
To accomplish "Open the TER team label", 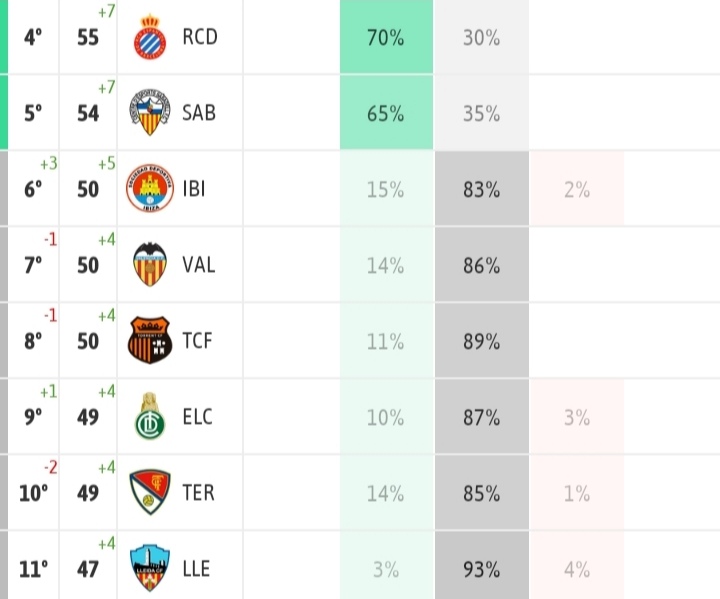I will click(198, 493).
